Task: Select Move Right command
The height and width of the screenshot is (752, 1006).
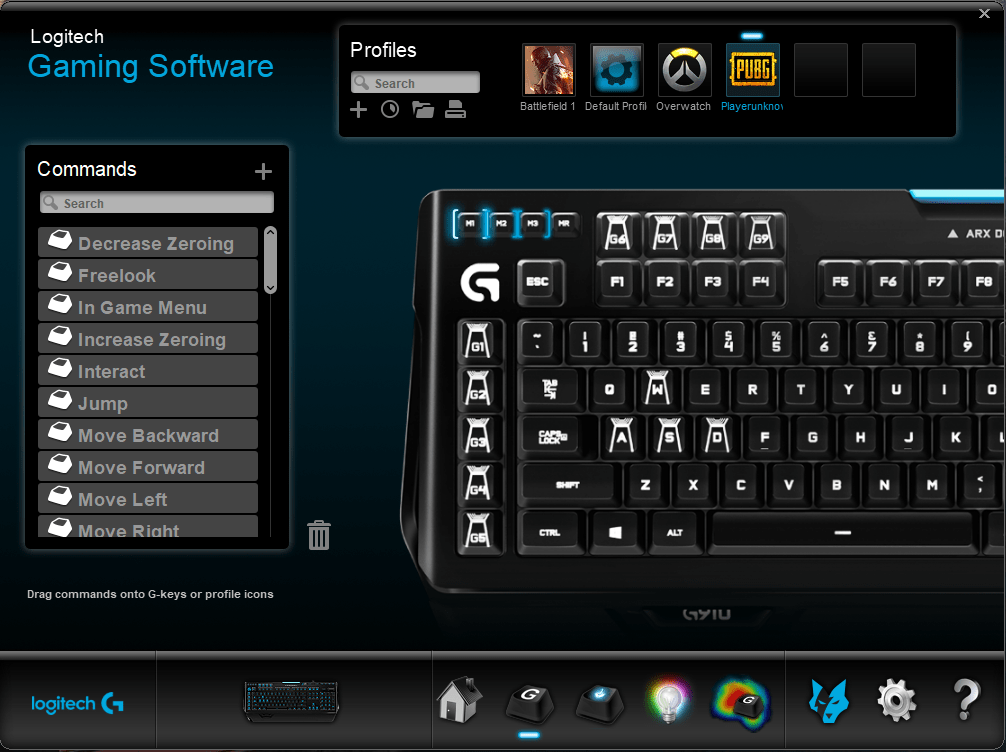Action: [148, 527]
